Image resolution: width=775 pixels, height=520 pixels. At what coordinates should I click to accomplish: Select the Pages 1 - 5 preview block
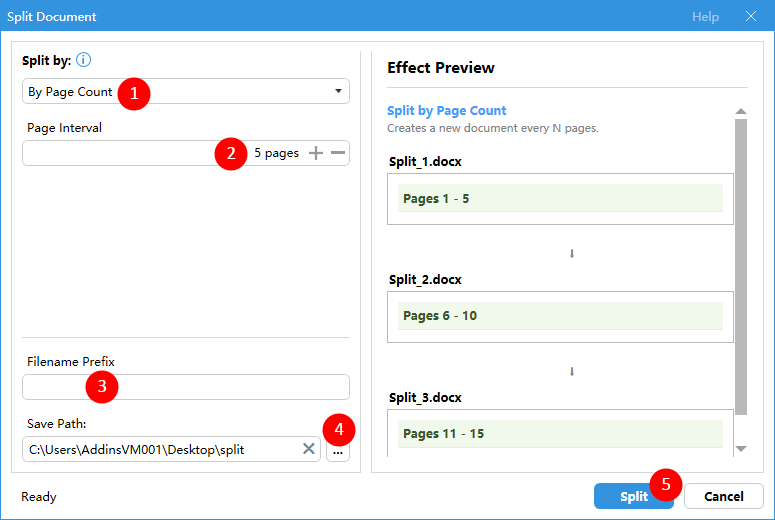coord(560,198)
